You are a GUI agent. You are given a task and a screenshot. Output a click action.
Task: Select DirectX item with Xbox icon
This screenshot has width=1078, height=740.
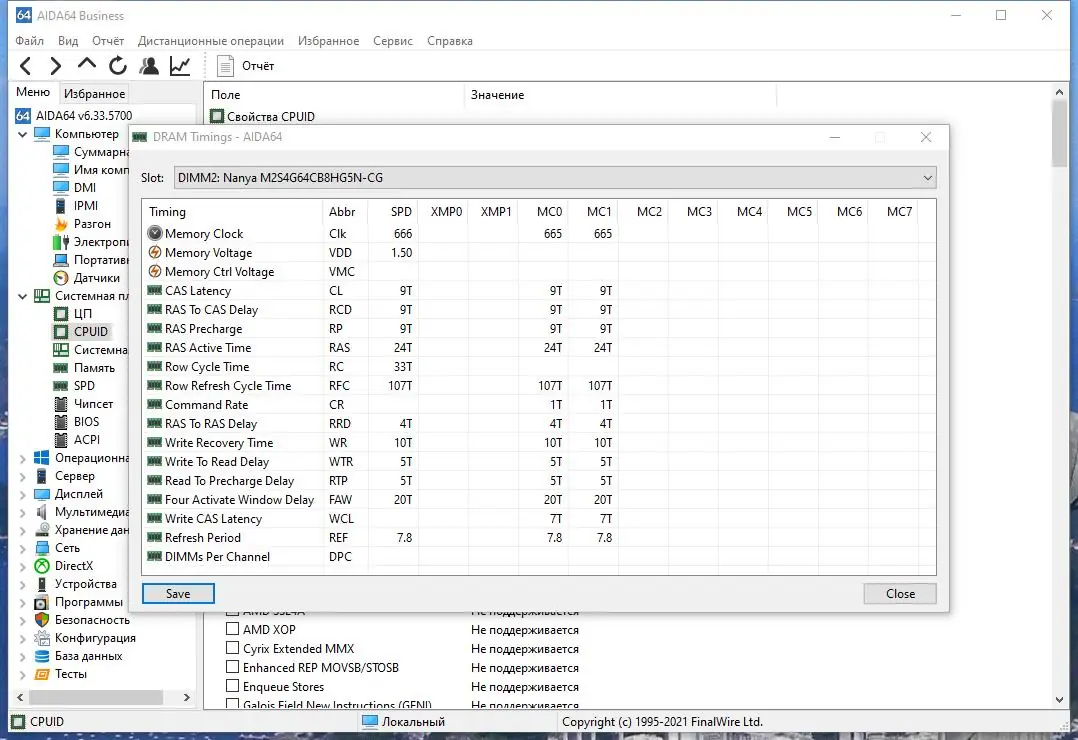[74, 566]
